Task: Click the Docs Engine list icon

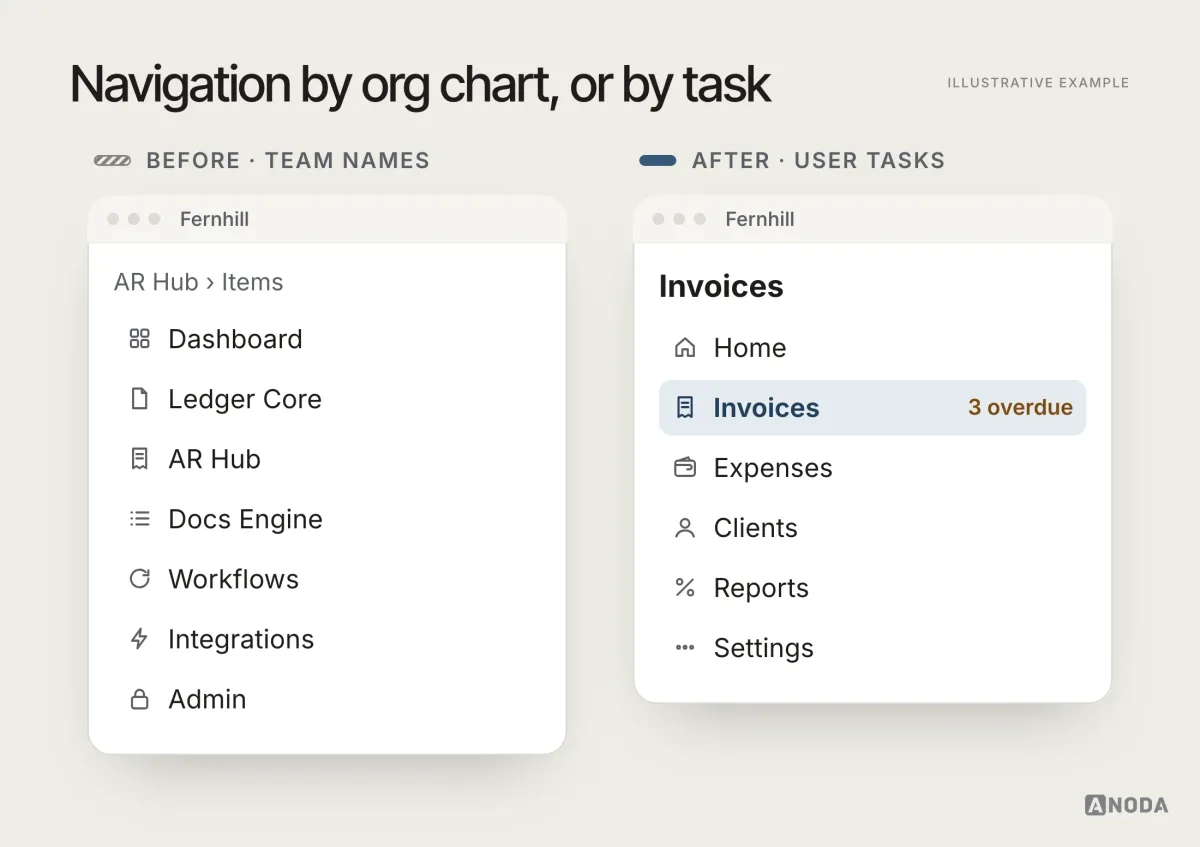Action: (x=140, y=519)
